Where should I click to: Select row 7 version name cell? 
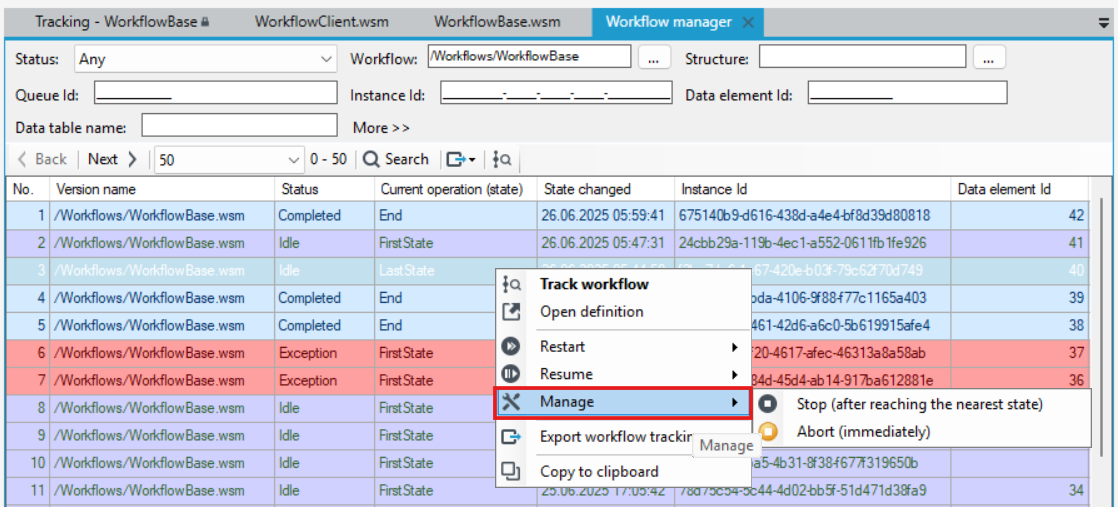click(x=162, y=380)
